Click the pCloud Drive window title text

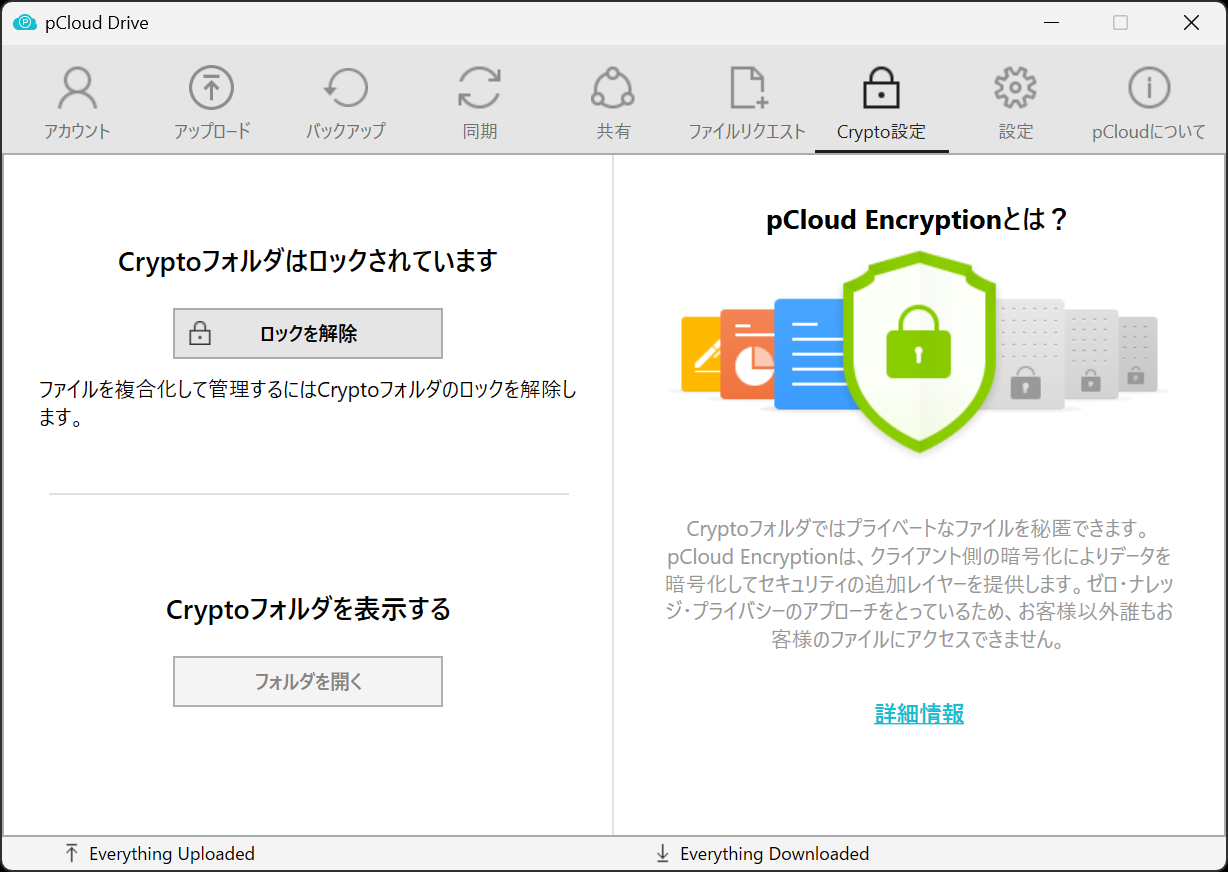pyautogui.click(x=97, y=22)
